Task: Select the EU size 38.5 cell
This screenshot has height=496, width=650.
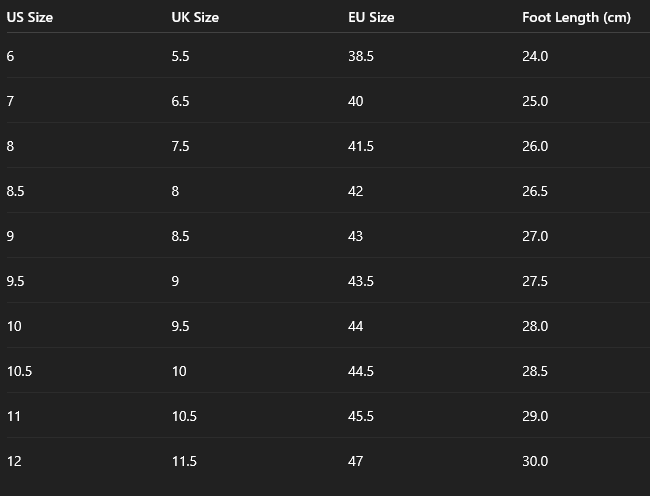Action: click(361, 56)
